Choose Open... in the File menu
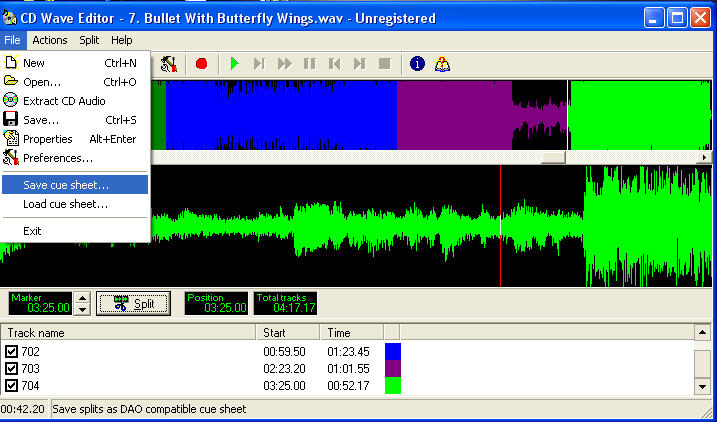This screenshot has width=717, height=422. coord(75,82)
